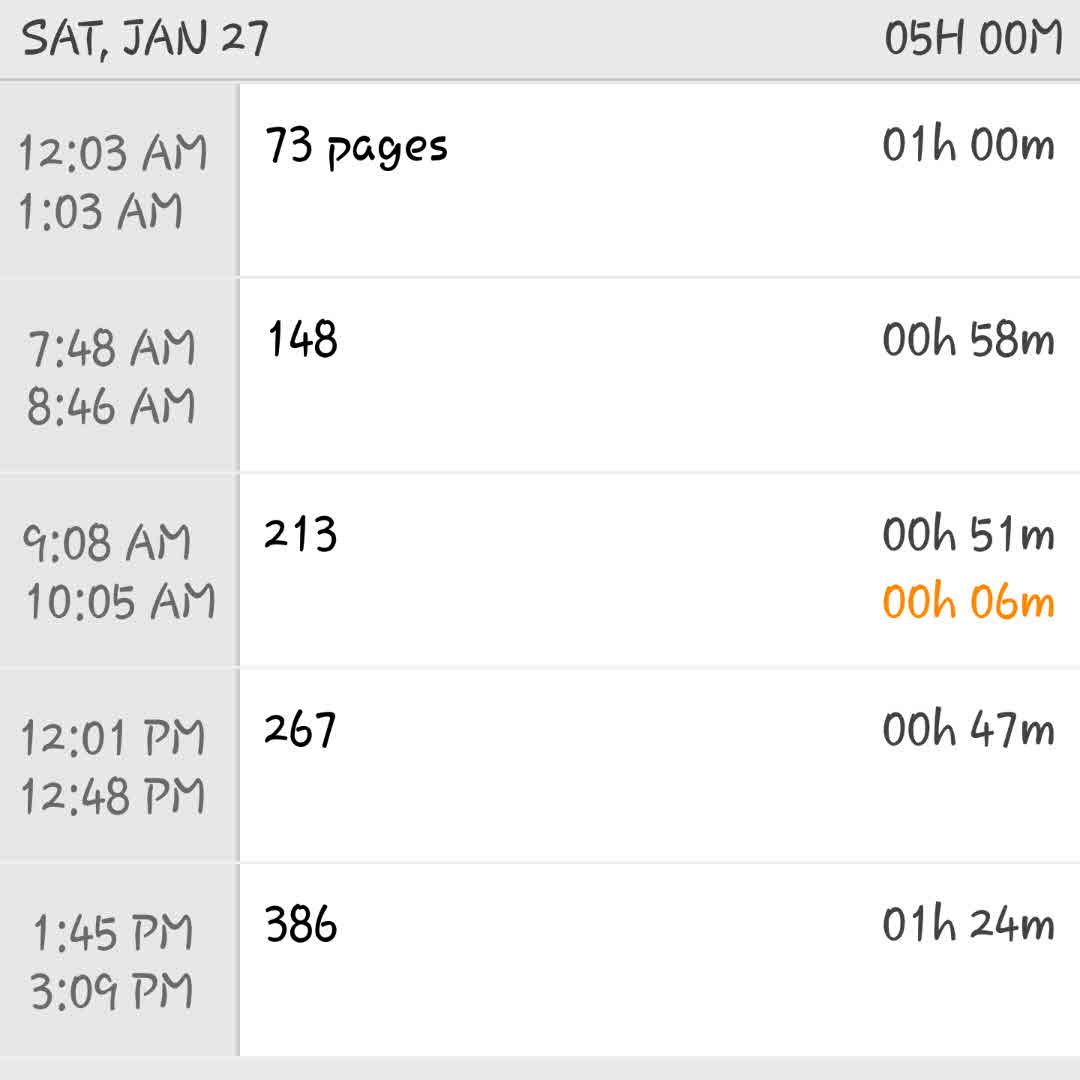Tap the 10:05 AM end time
Screen dimensions: 1080x1080
point(120,602)
